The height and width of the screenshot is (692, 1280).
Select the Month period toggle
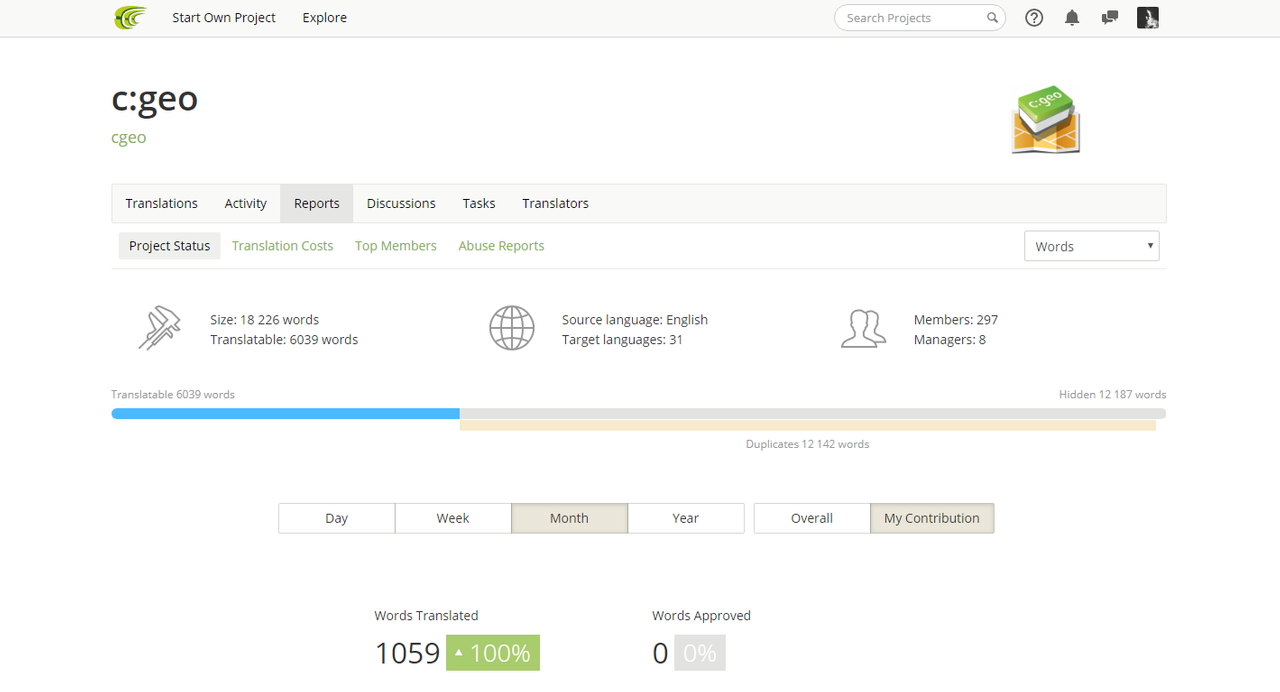pyautogui.click(x=570, y=518)
